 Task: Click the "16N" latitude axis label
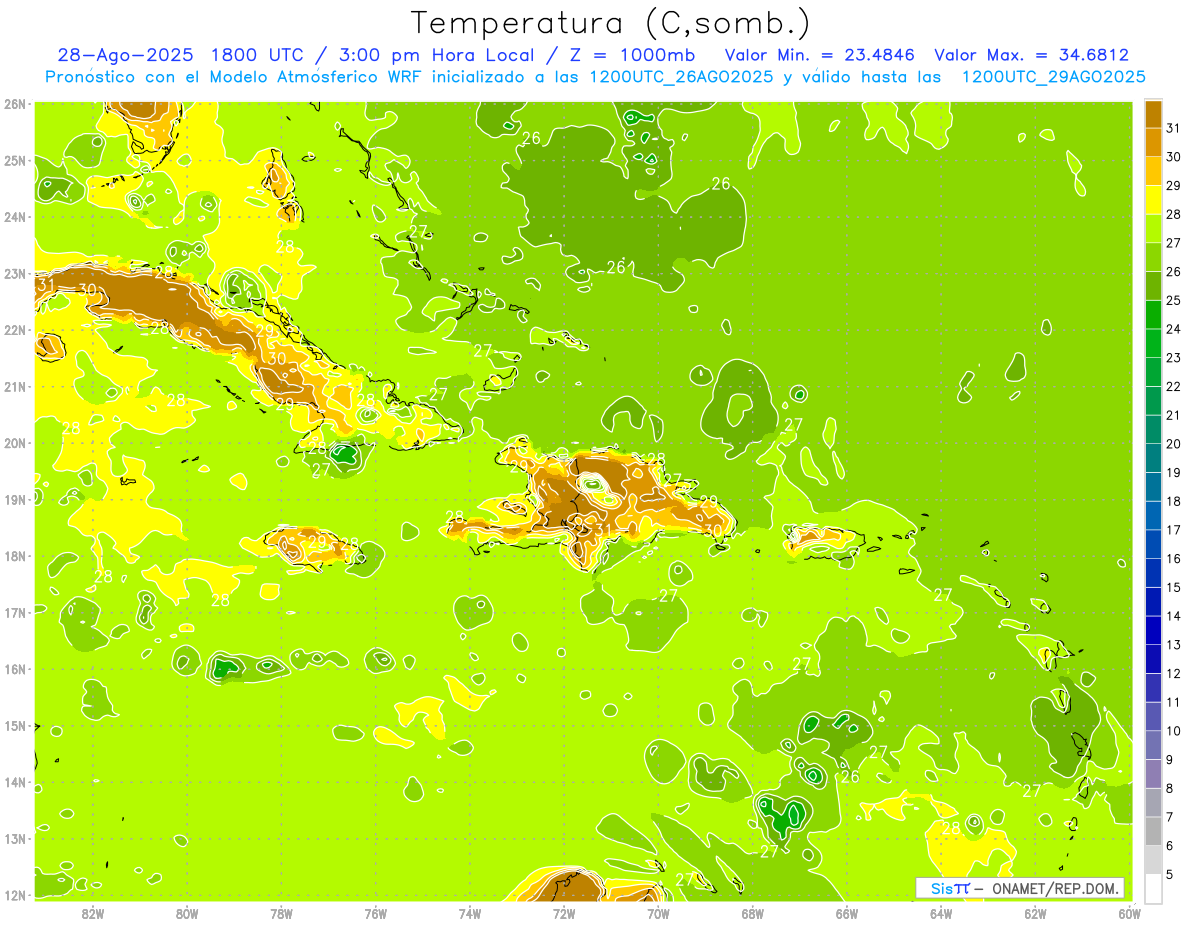coord(15,669)
